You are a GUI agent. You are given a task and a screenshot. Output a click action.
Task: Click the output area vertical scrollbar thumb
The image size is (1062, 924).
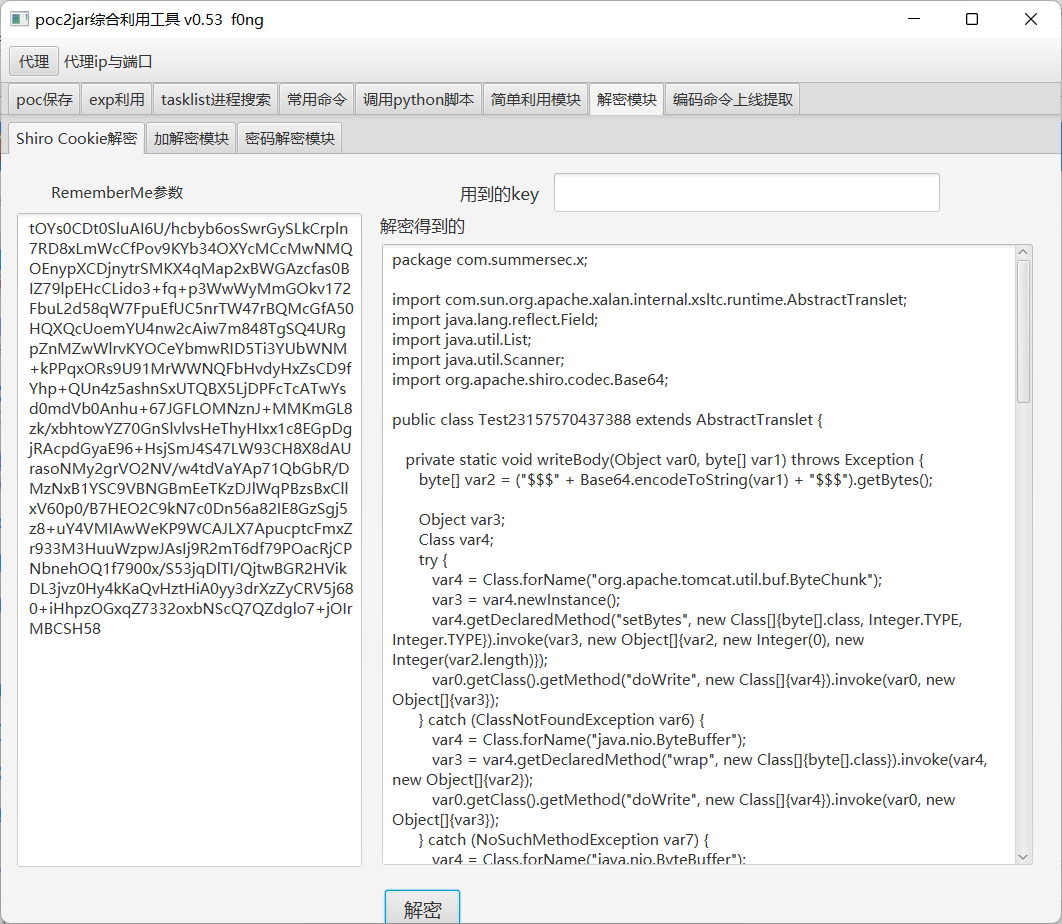(1023, 331)
